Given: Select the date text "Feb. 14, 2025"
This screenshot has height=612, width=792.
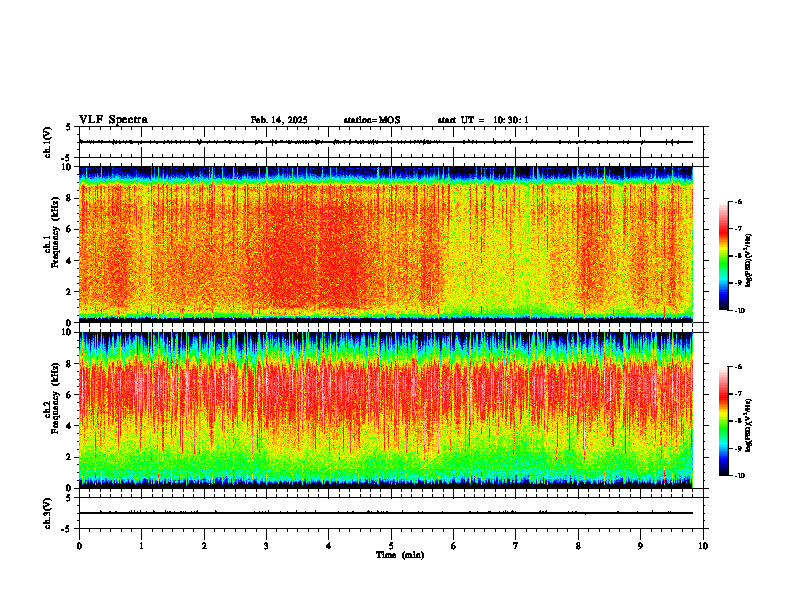Looking at the screenshot, I should coord(279,120).
